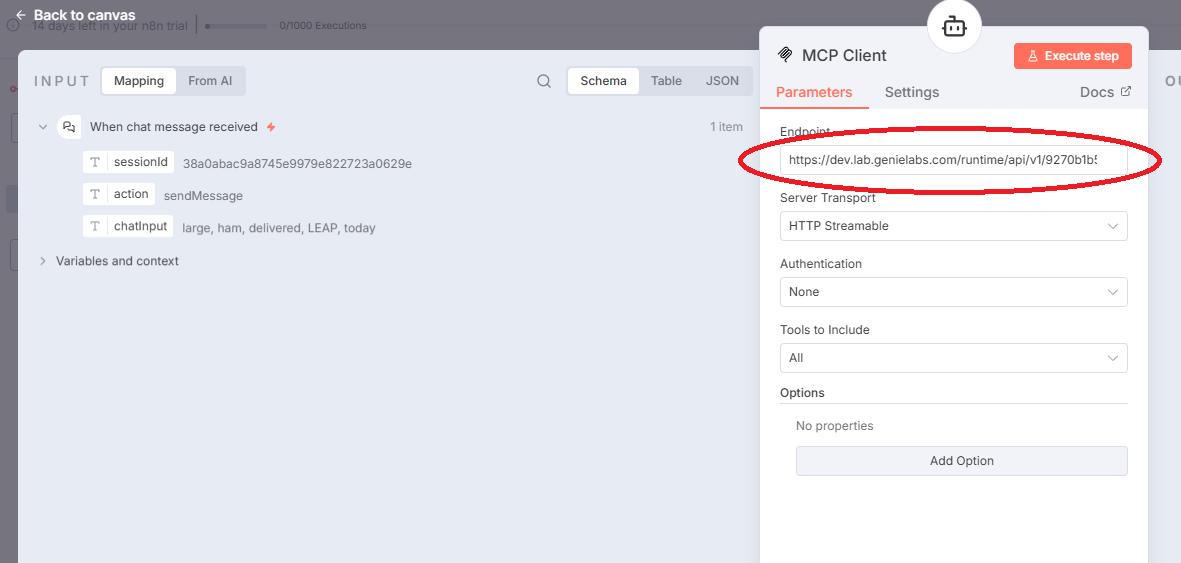This screenshot has width=1181, height=563.
Task: Open the Authentication dropdown
Action: (954, 292)
